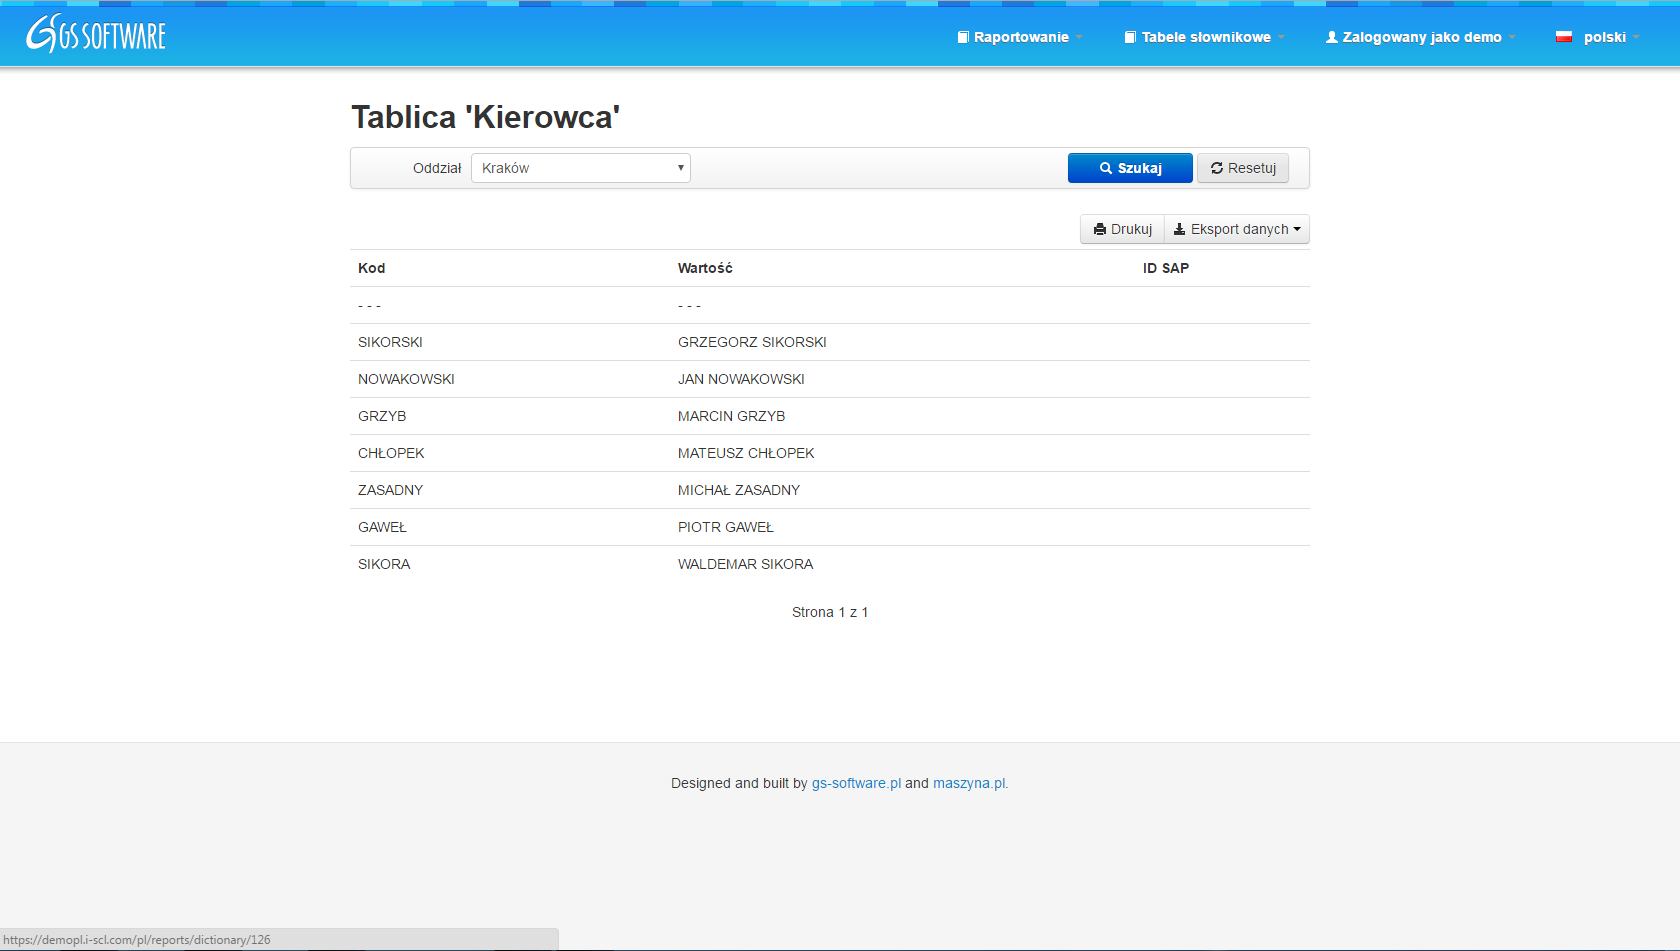Open the Zalogowany jako demo menu

click(x=1421, y=37)
